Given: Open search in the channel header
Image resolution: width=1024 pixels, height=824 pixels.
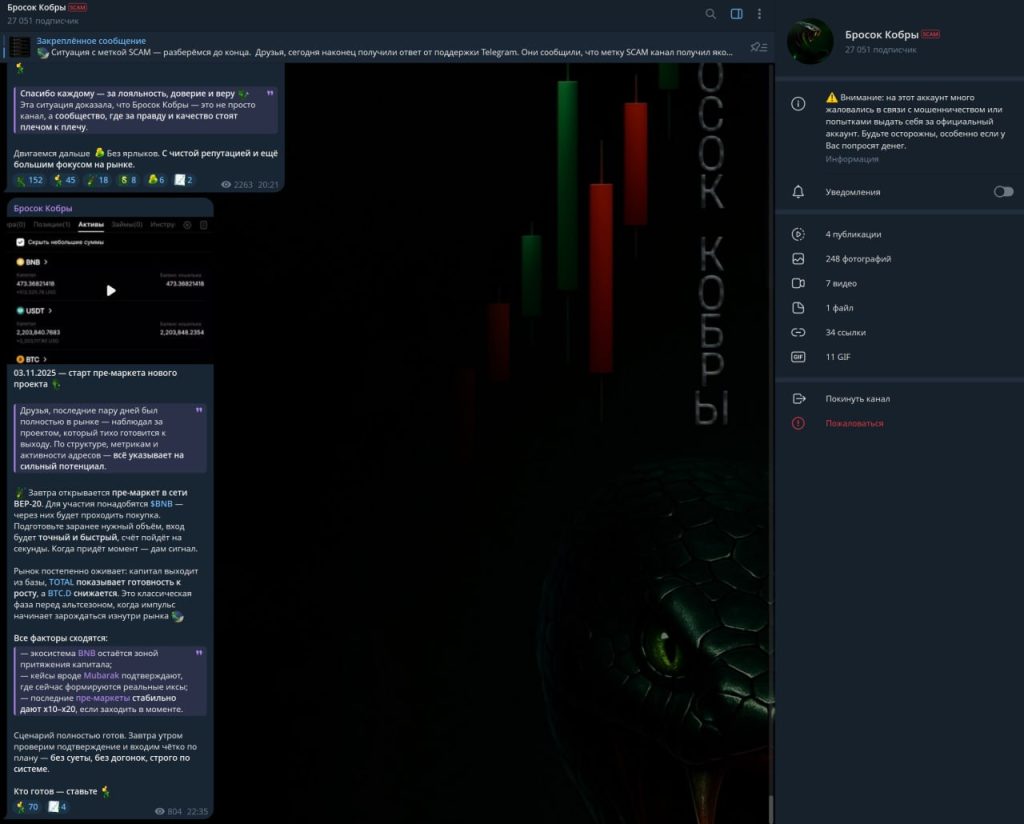Looking at the screenshot, I should pos(710,14).
